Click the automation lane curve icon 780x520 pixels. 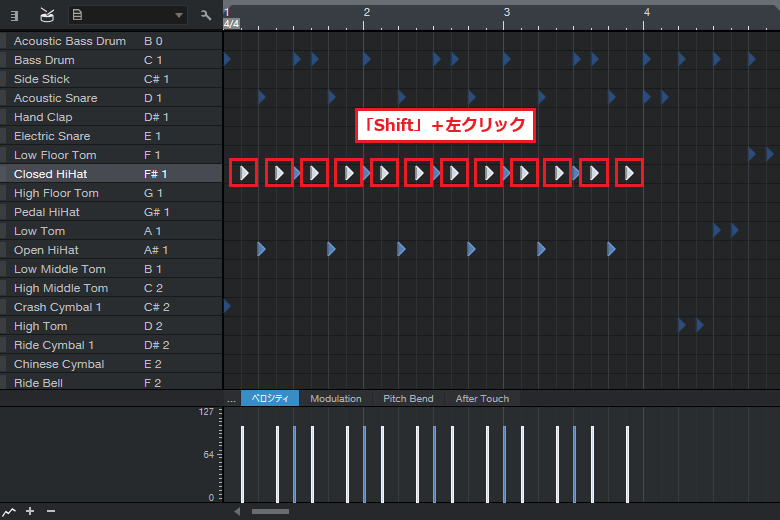(x=9, y=511)
